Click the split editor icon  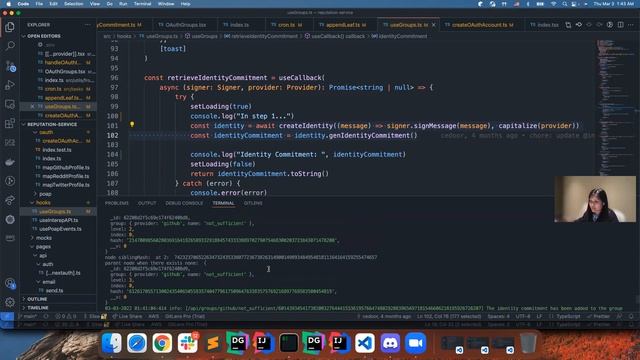click(x=620, y=25)
